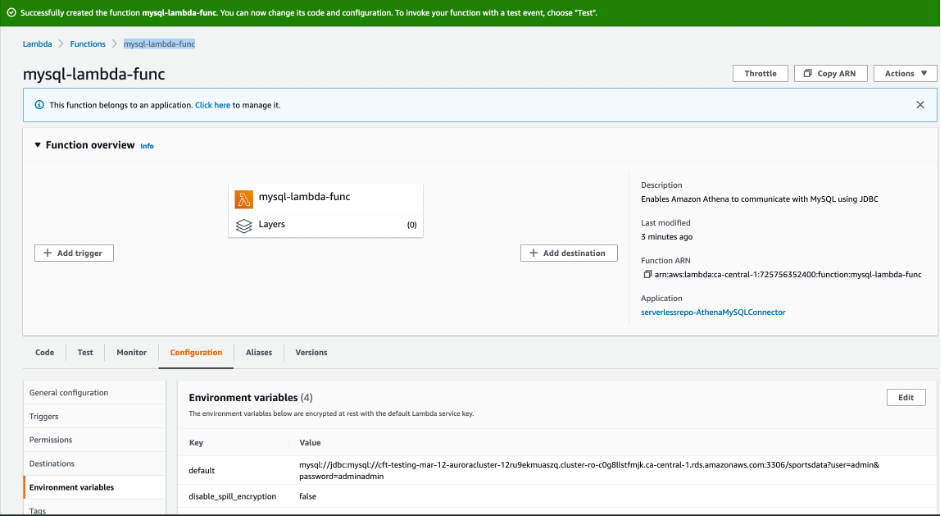
Task: Click the Environment variables (4) heading
Action: click(x=251, y=397)
